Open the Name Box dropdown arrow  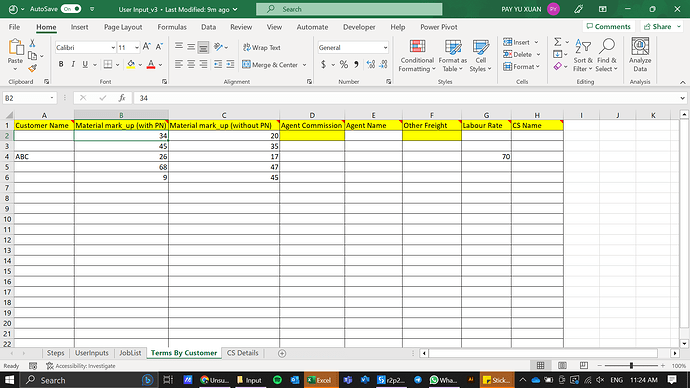52,98
